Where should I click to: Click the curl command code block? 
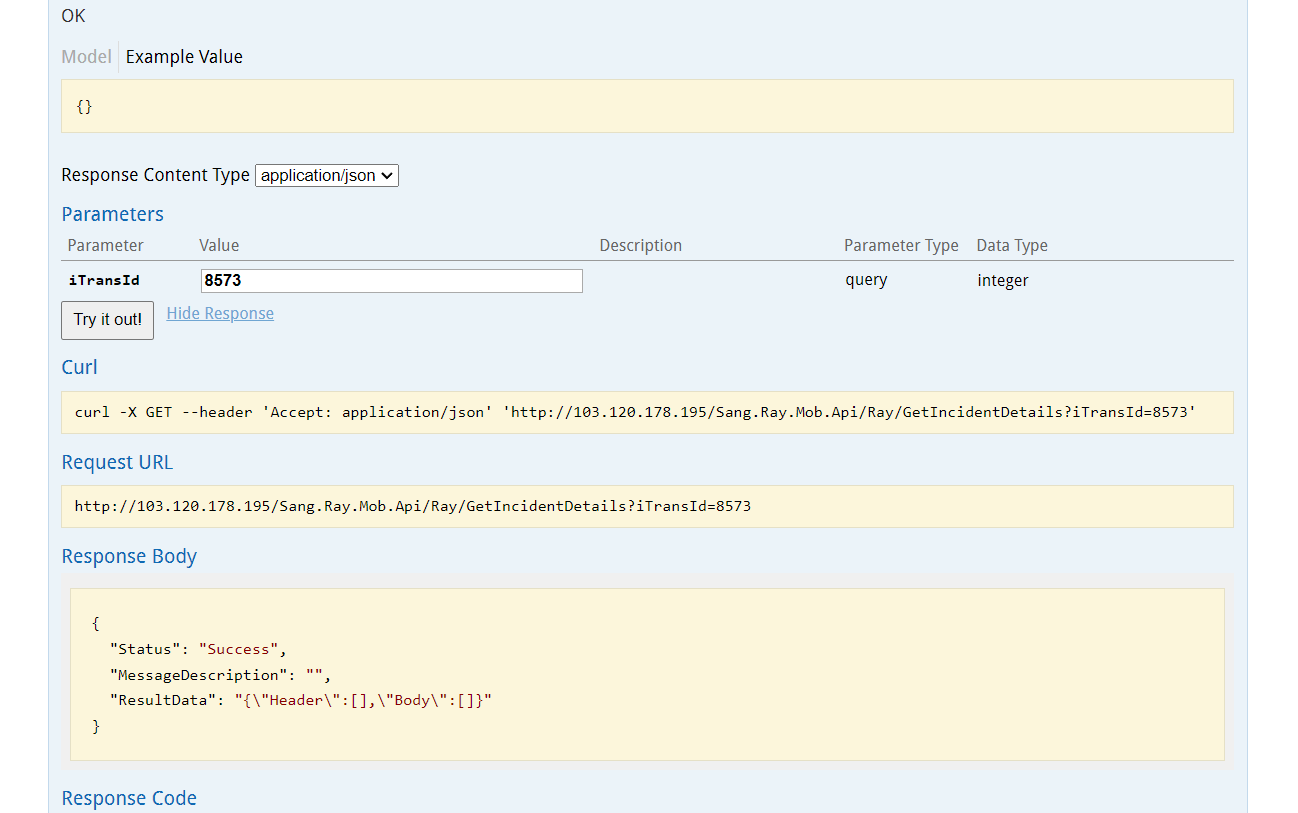pos(647,412)
